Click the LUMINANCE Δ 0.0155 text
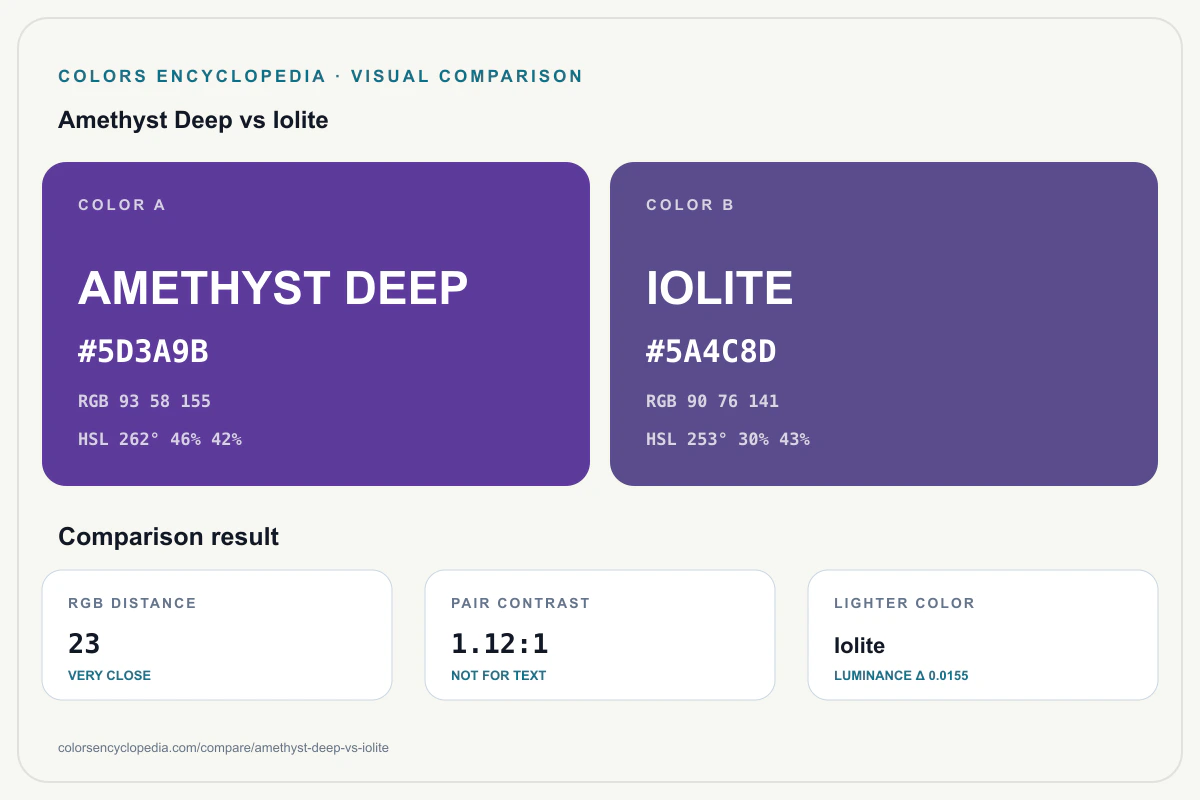 901,675
